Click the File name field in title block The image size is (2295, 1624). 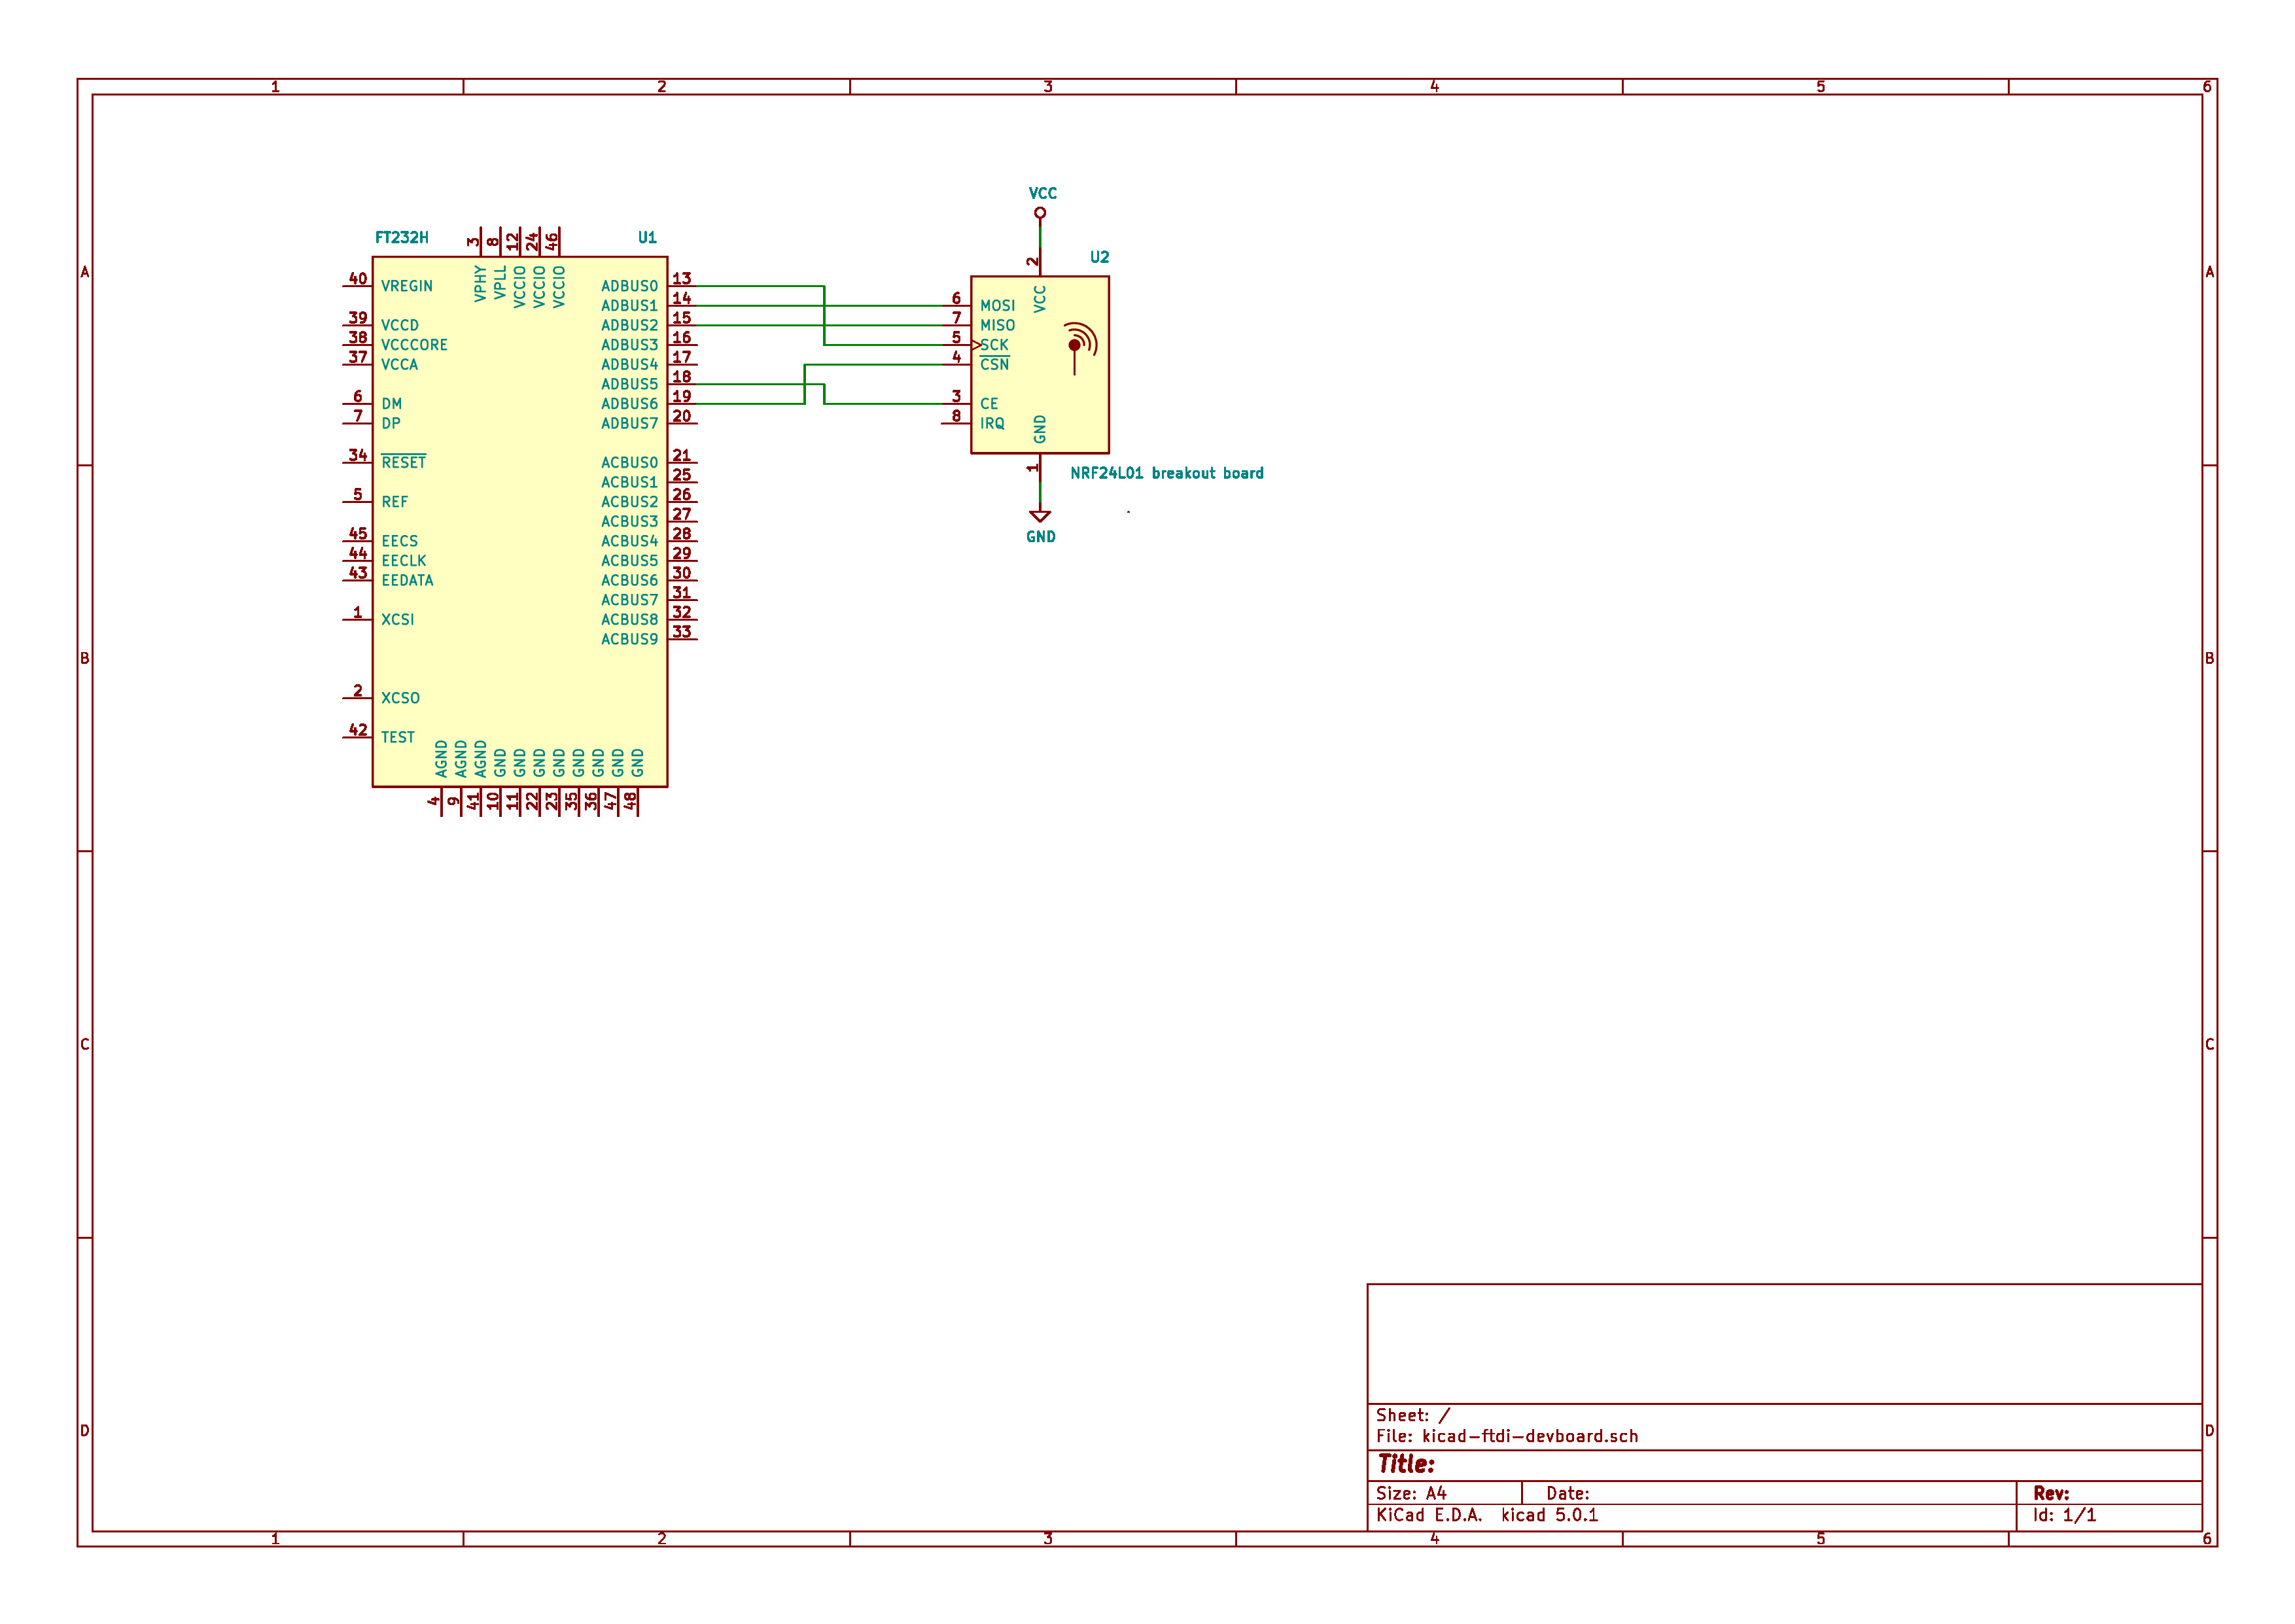pyautogui.click(x=1507, y=1436)
